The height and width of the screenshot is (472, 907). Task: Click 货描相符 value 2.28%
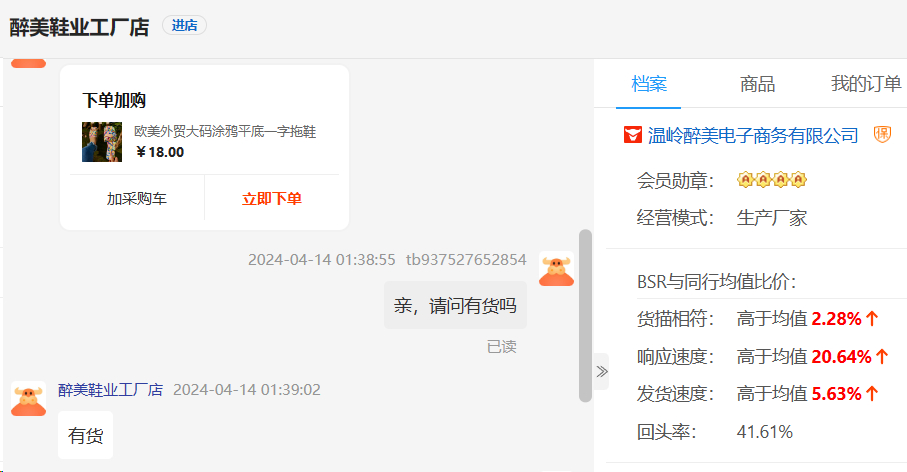(836, 319)
